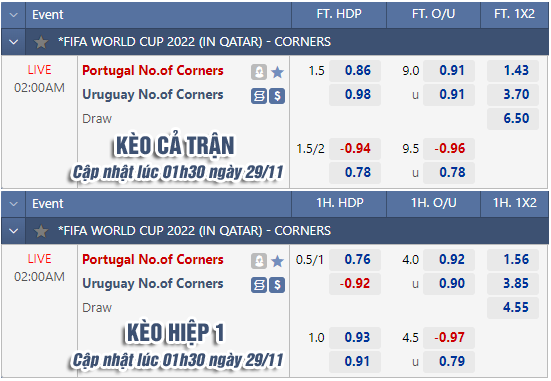Select the 1H. O/U column header
The width and height of the screenshot is (551, 381).
pos(434,203)
